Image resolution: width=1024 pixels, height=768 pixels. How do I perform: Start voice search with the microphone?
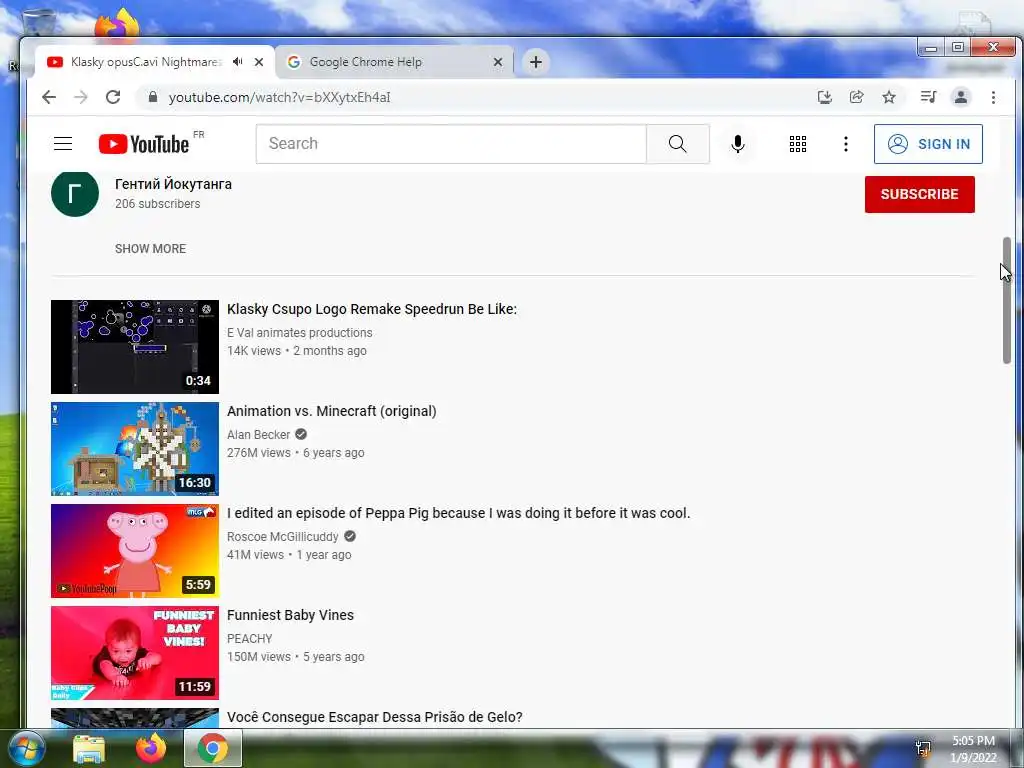738,144
